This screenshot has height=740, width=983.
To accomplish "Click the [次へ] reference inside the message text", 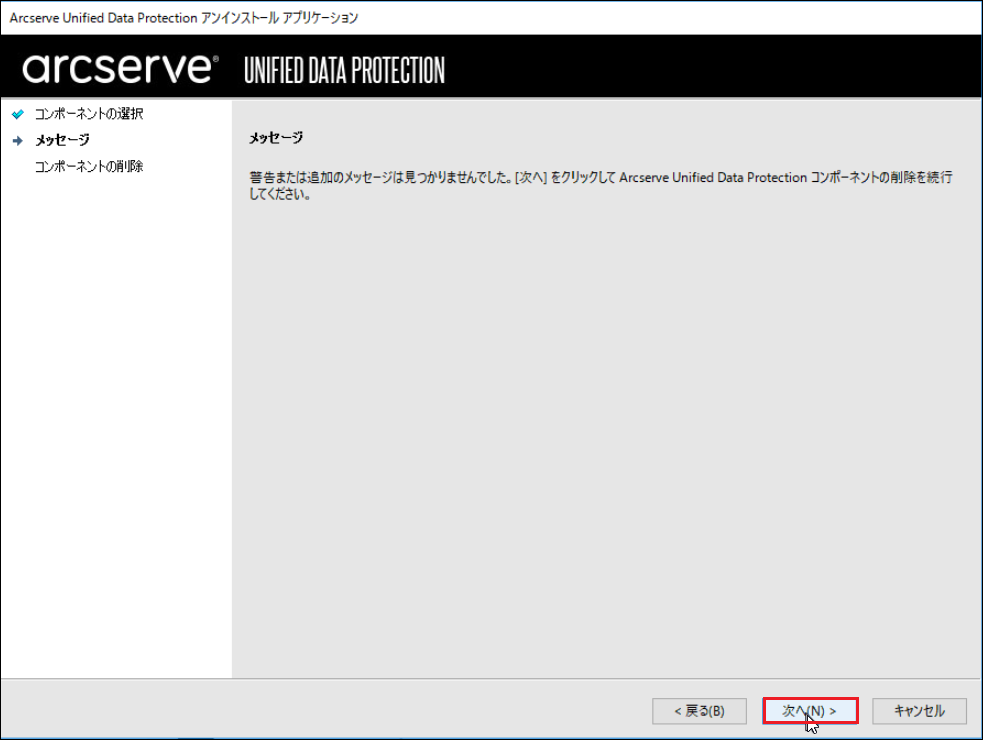I will 531,177.
